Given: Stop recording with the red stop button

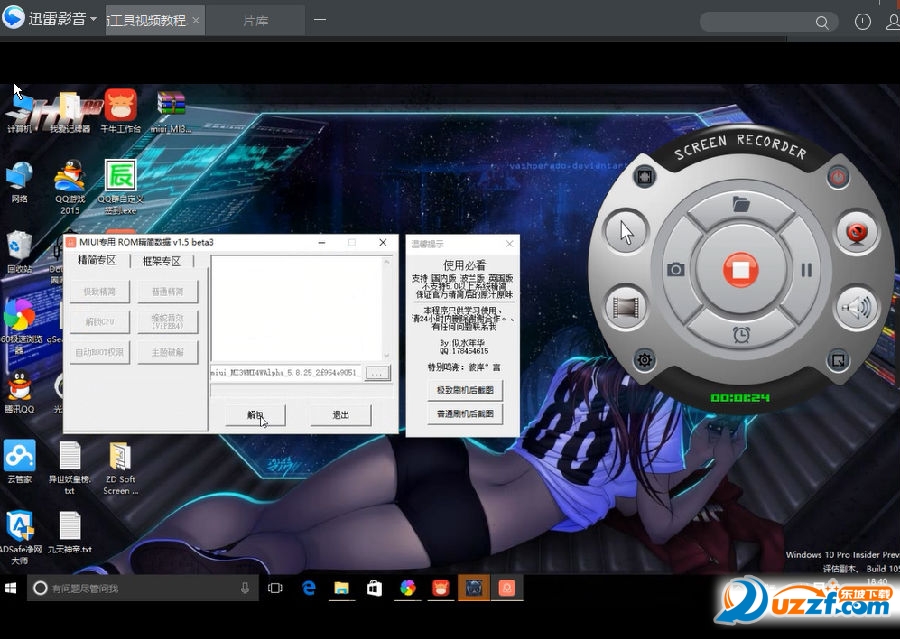Looking at the screenshot, I should click(739, 270).
